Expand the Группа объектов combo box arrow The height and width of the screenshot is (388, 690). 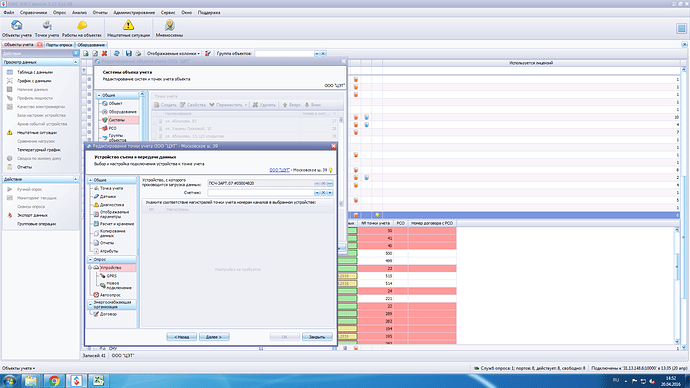316,53
